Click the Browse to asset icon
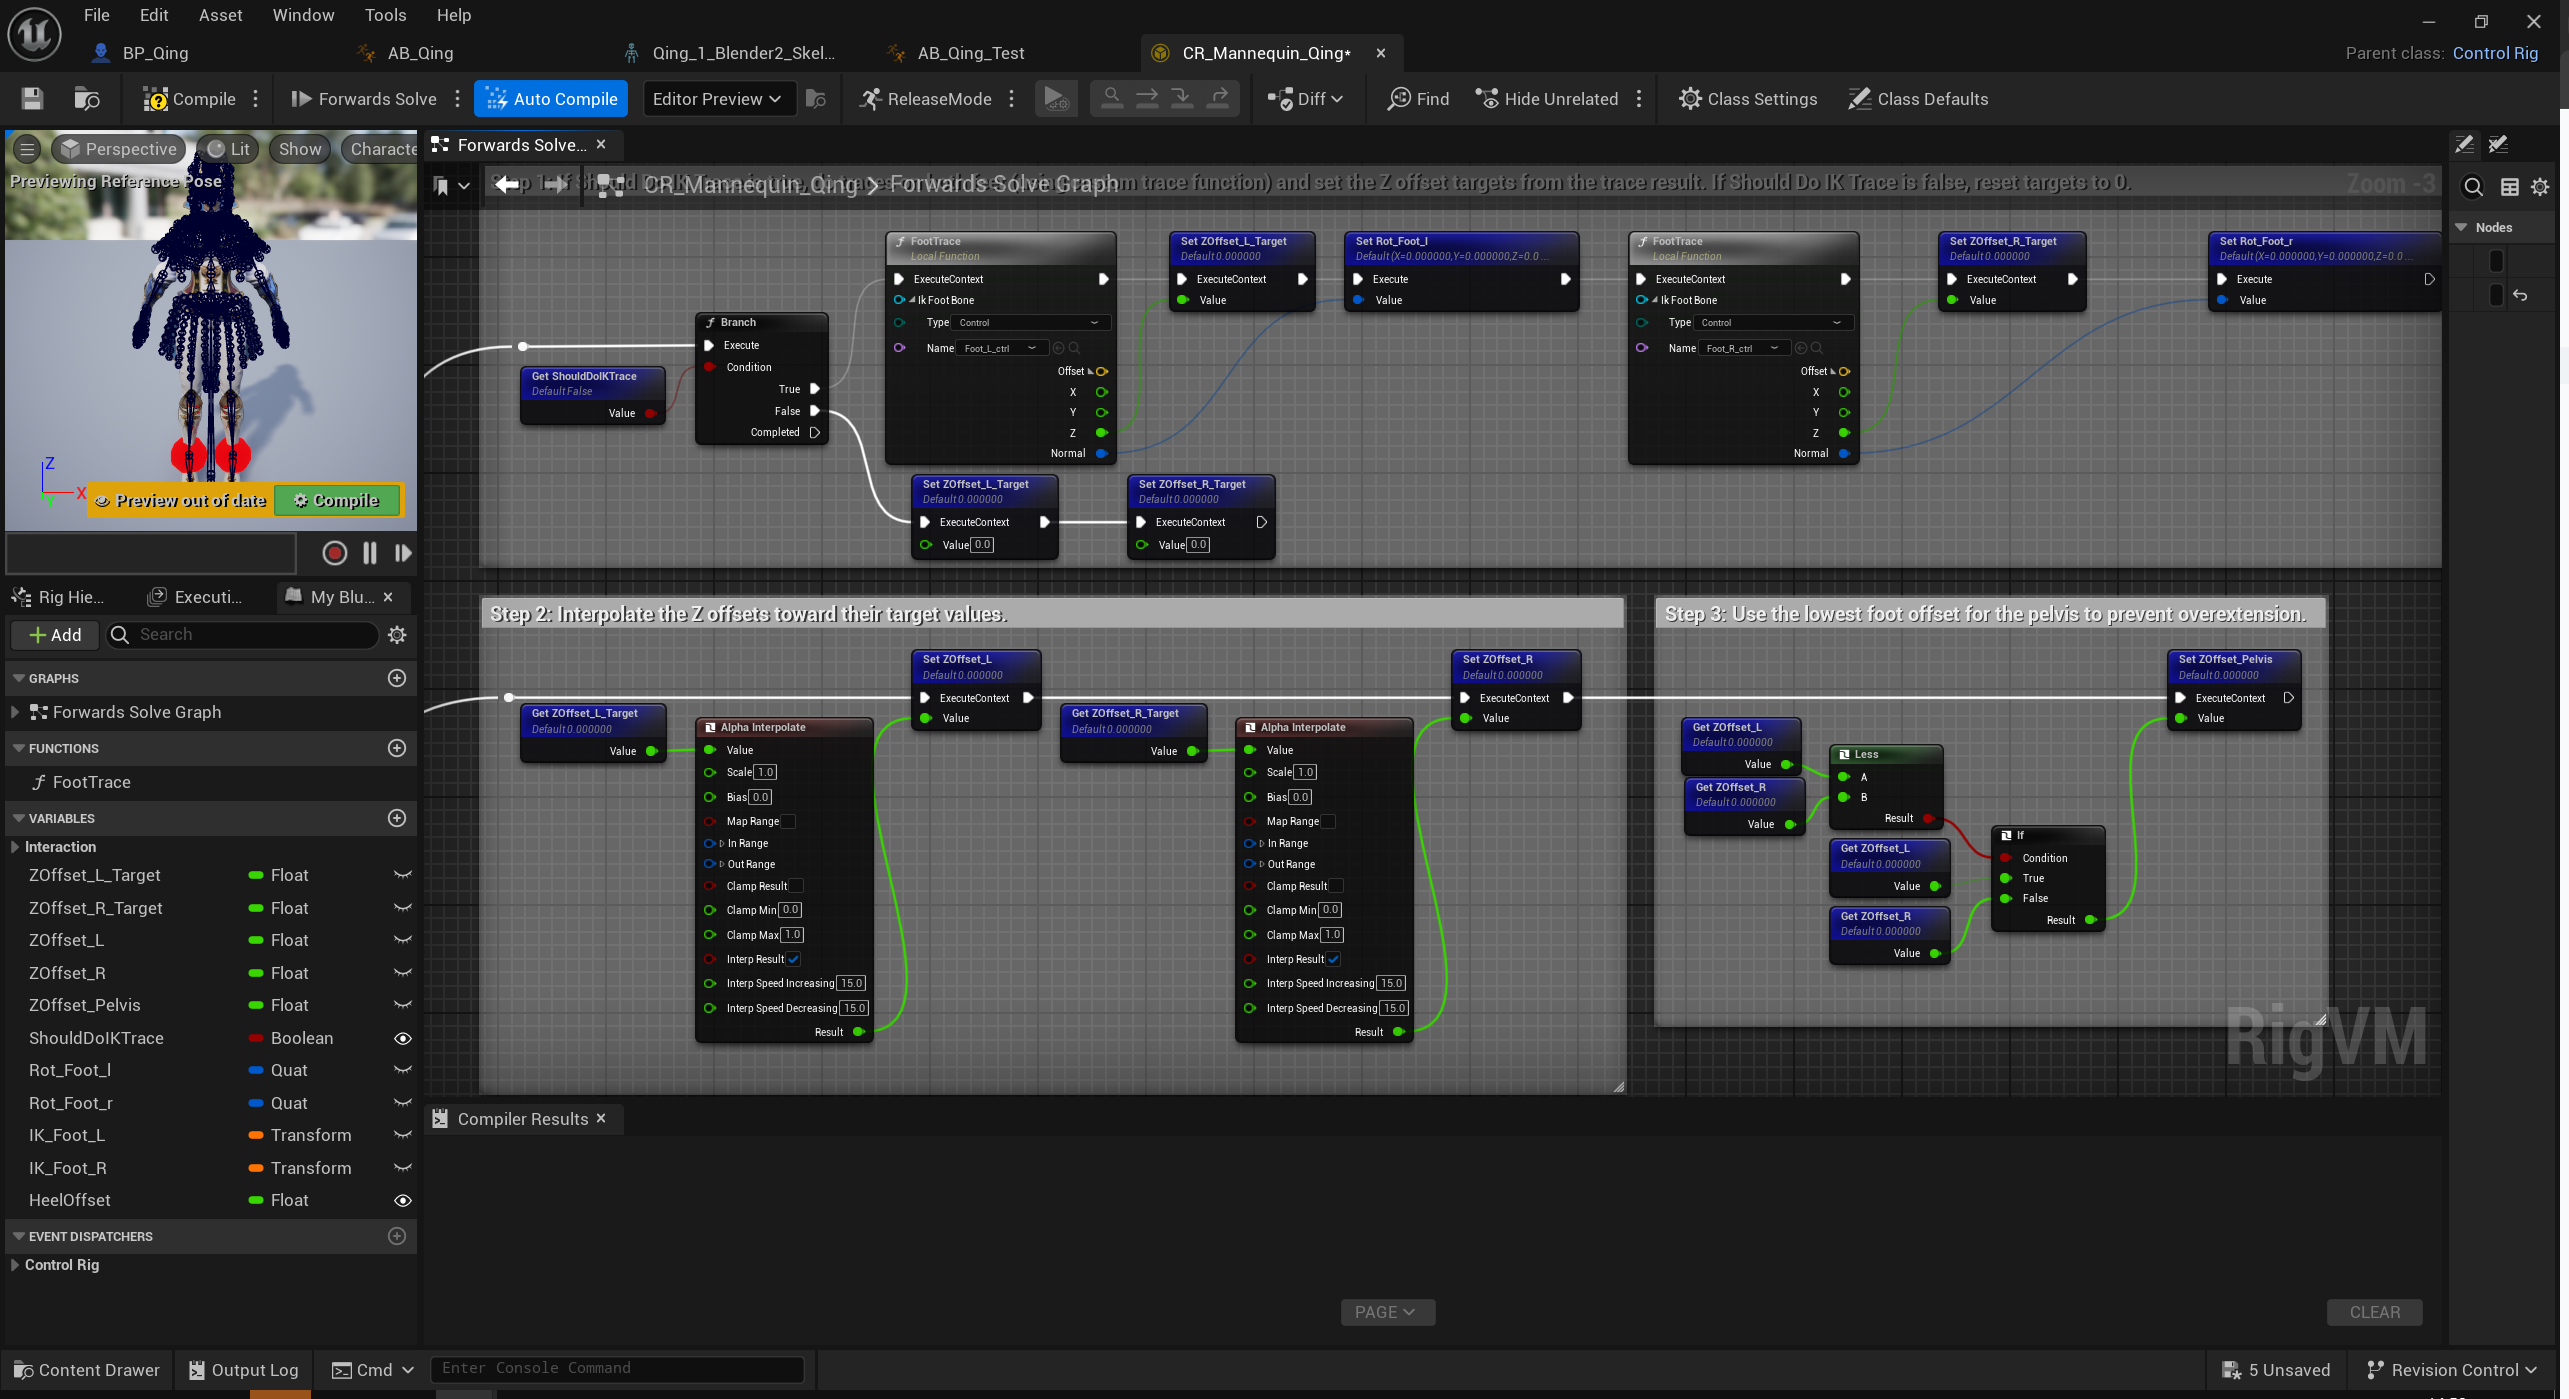Image resolution: width=2569 pixels, height=1399 pixels. 87,99
